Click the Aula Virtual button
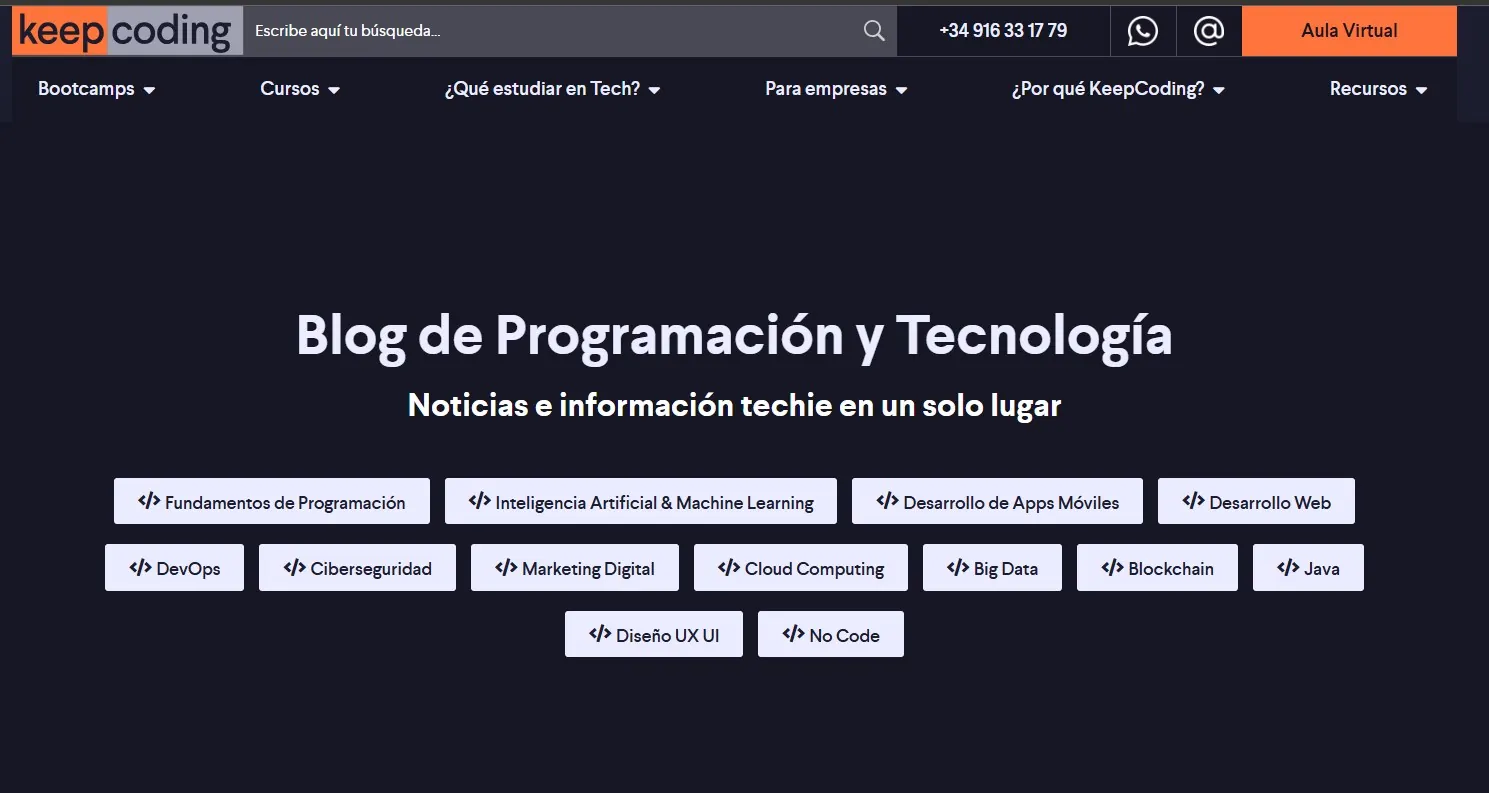 (1348, 30)
